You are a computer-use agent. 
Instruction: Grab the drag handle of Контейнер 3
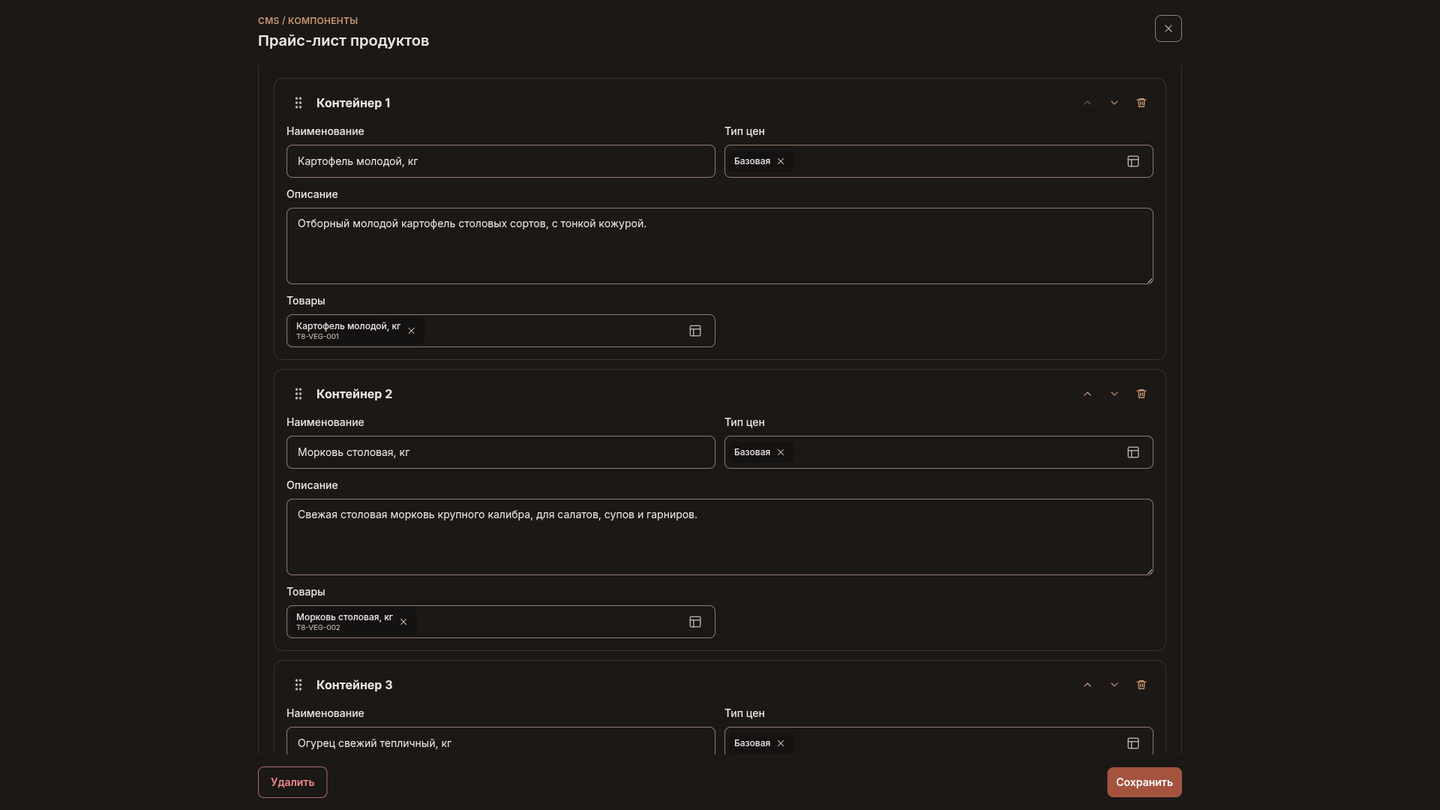click(298, 685)
